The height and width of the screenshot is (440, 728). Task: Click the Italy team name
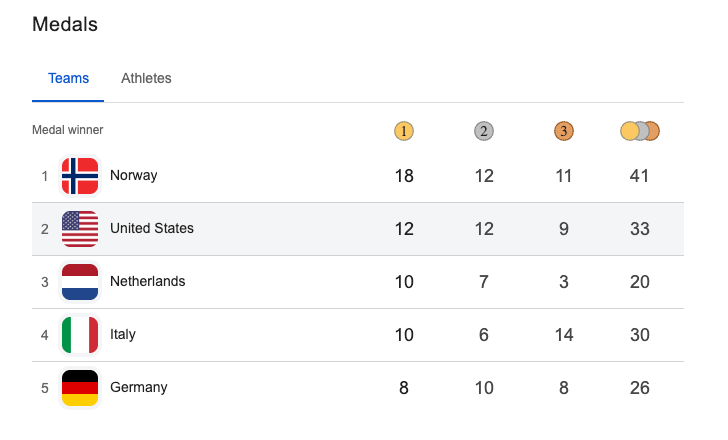pos(122,335)
